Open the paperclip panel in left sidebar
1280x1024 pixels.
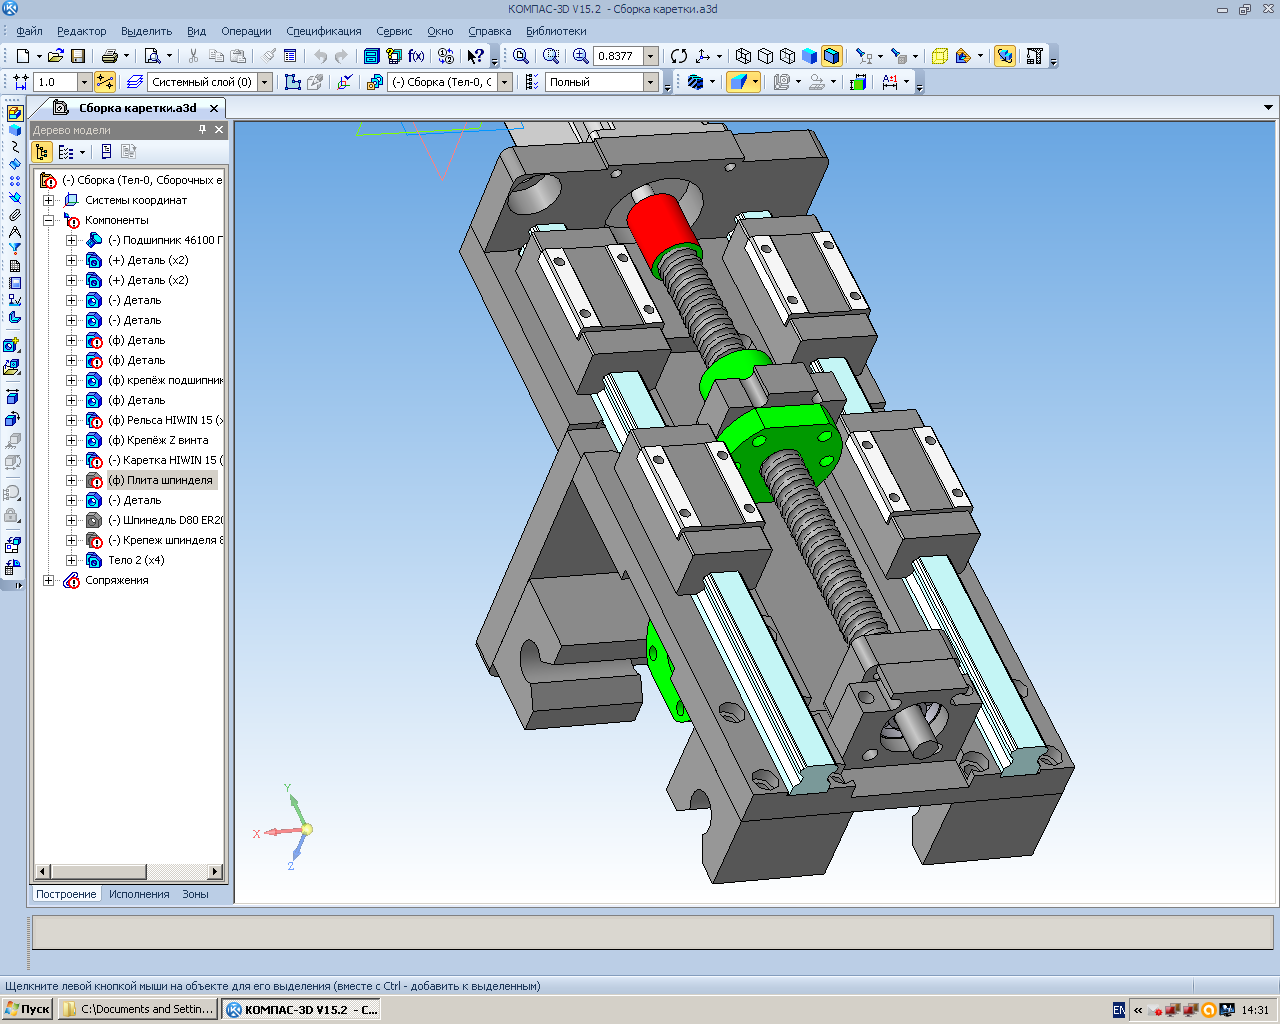pos(14,215)
